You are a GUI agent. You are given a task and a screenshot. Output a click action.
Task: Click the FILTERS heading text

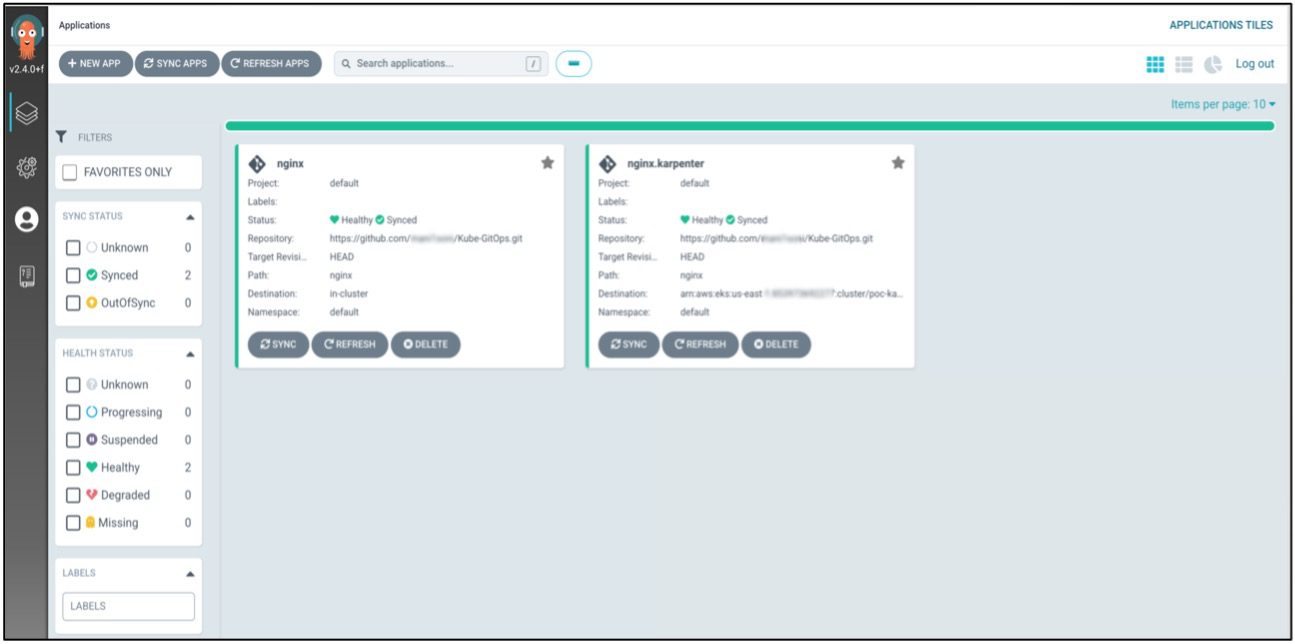[x=95, y=138]
